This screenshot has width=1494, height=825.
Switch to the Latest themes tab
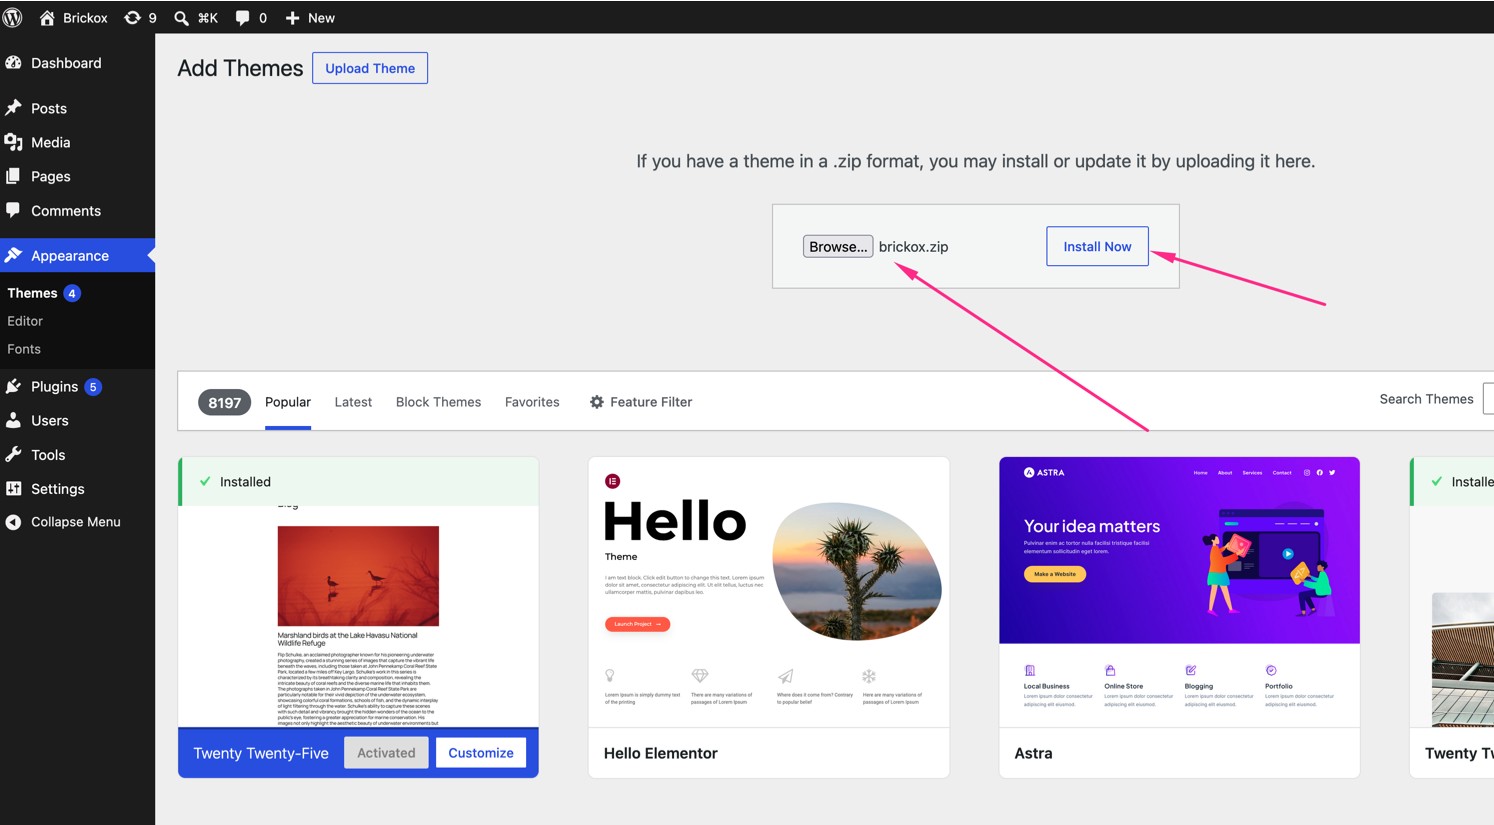[x=353, y=402]
